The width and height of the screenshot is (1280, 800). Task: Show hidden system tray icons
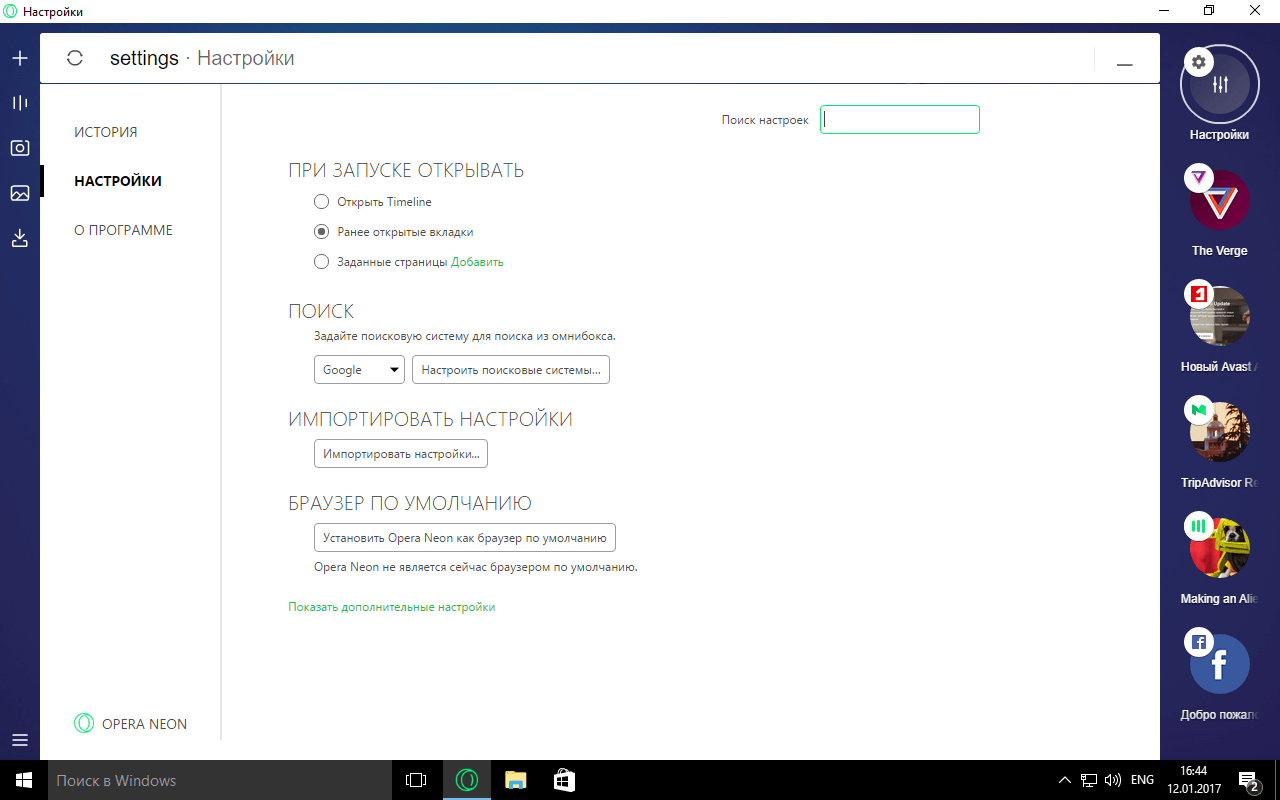[1065, 780]
